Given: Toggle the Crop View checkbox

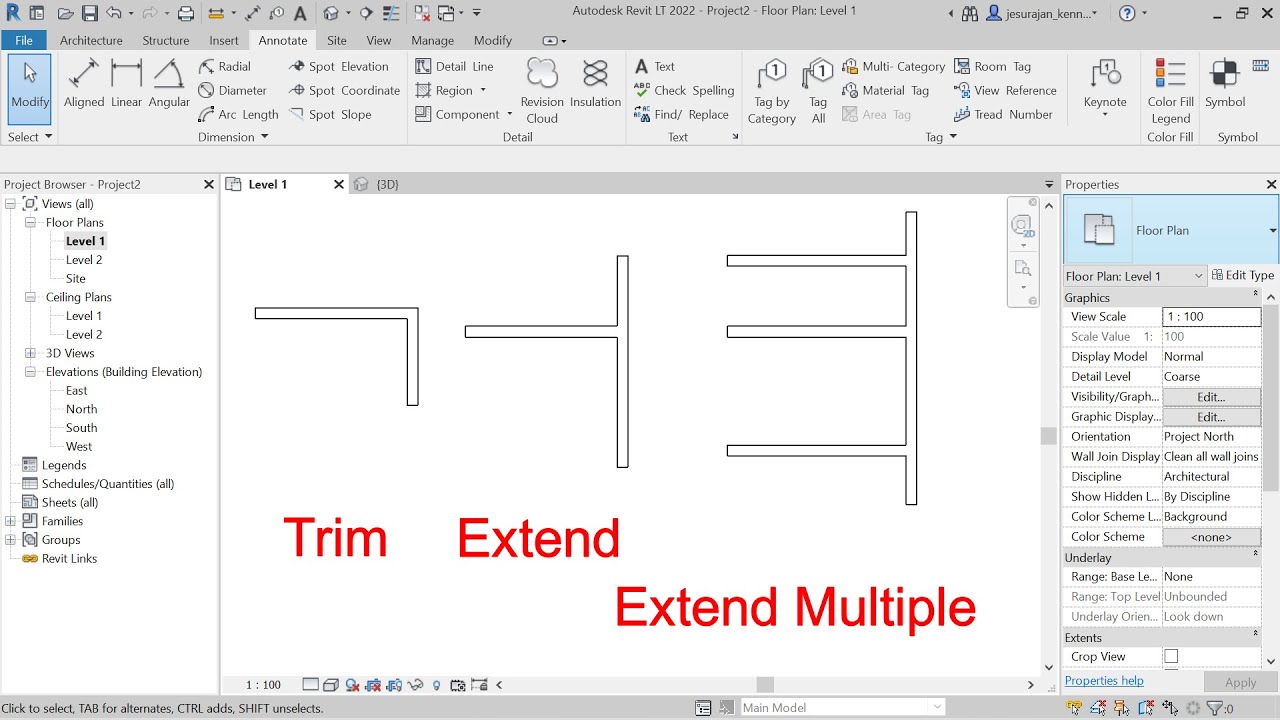Looking at the screenshot, I should [1171, 656].
